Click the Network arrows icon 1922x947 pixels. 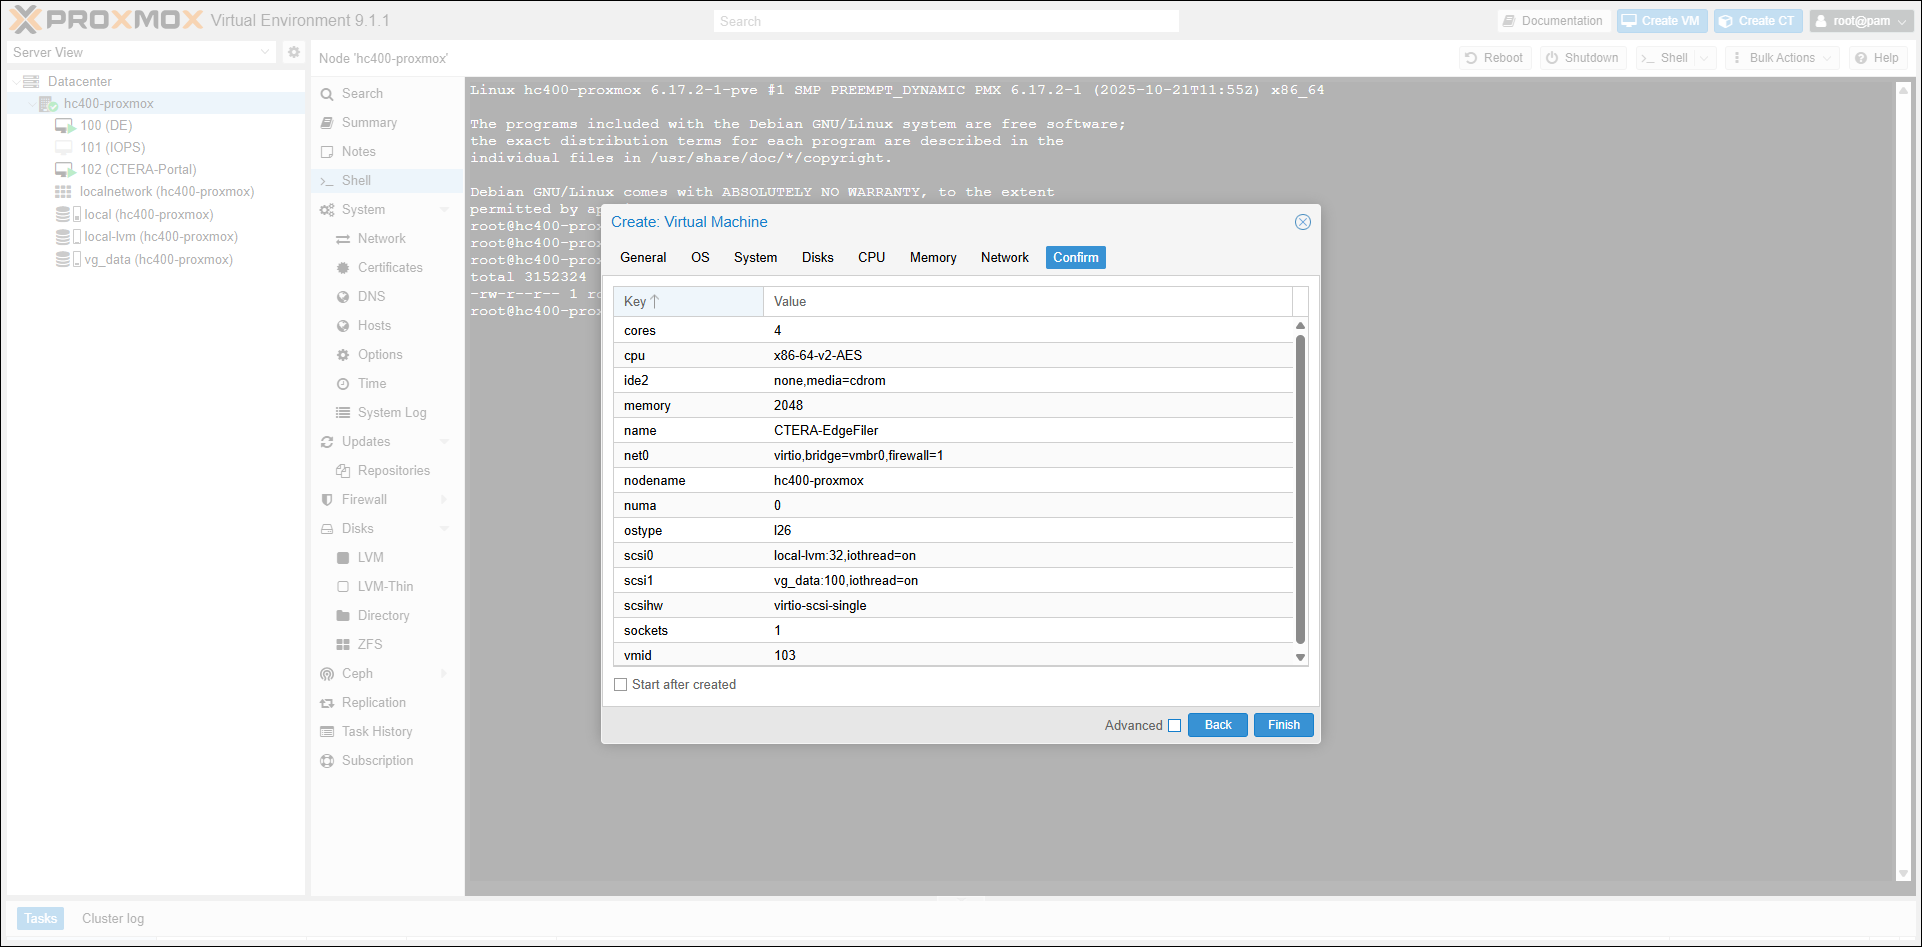pos(343,239)
